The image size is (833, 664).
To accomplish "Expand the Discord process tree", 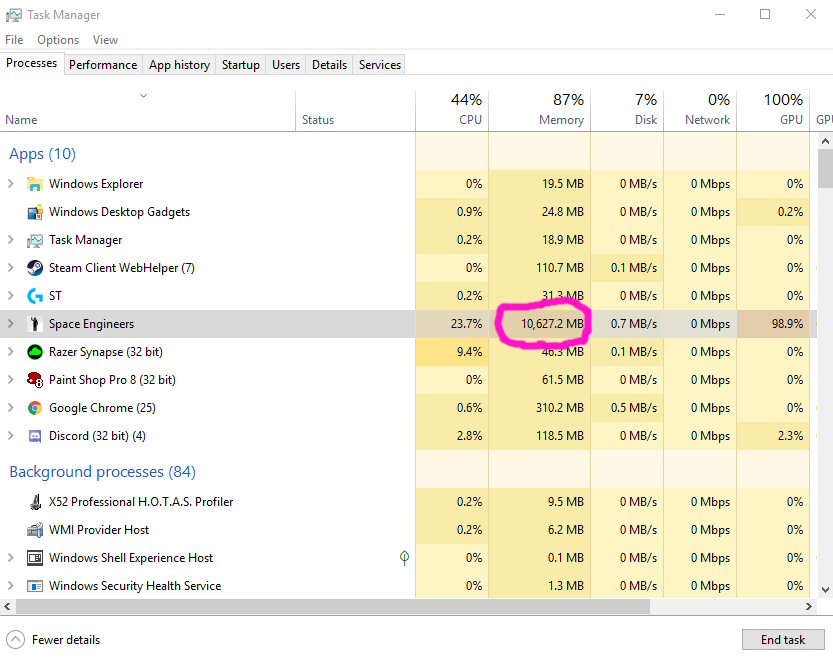I will (11, 436).
